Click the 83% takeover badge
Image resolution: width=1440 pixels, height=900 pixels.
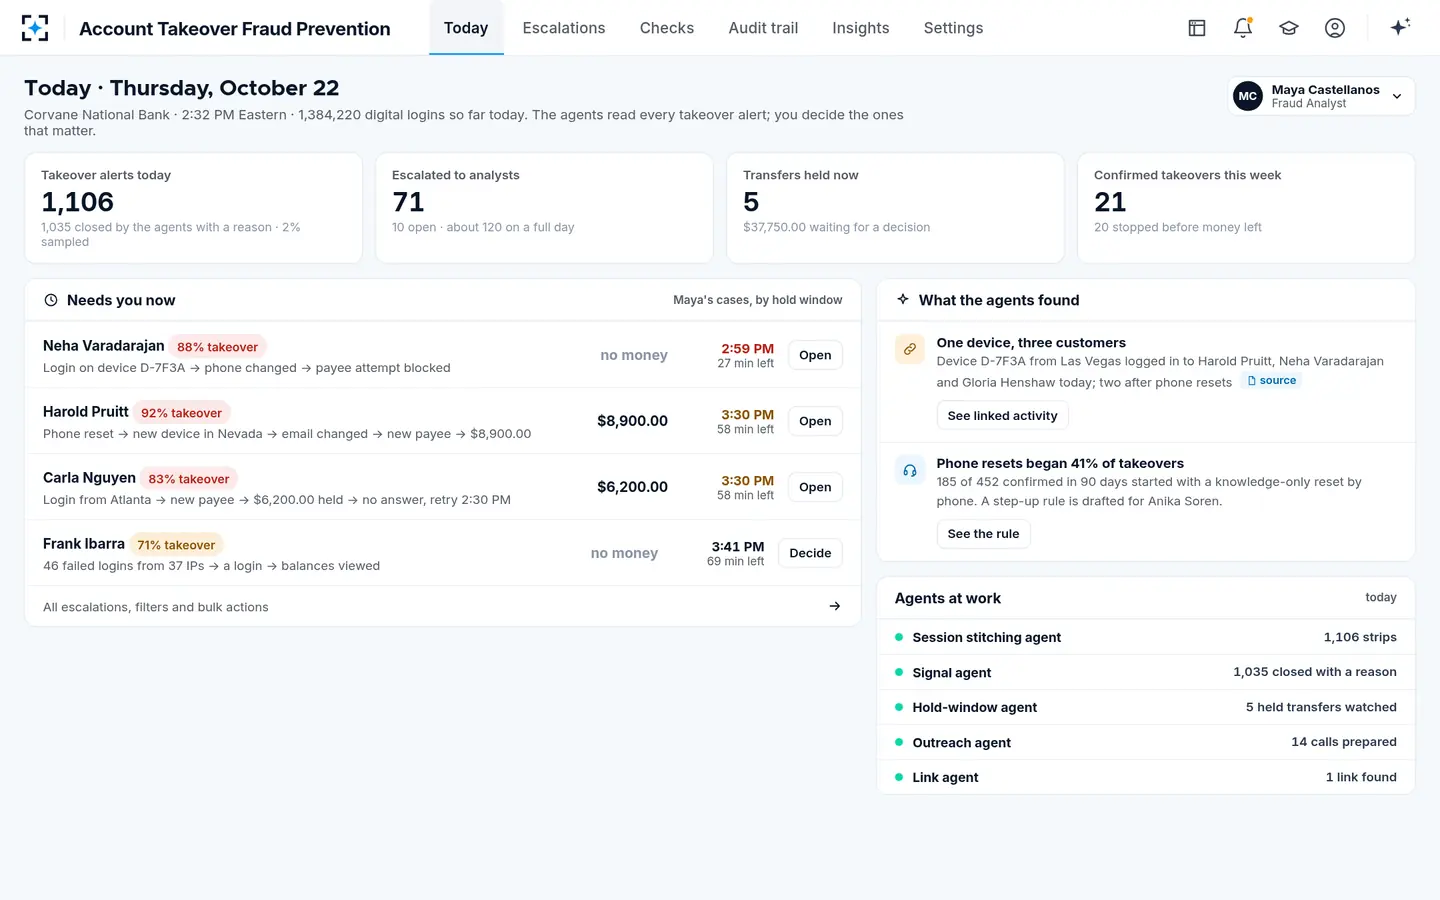[189, 479]
